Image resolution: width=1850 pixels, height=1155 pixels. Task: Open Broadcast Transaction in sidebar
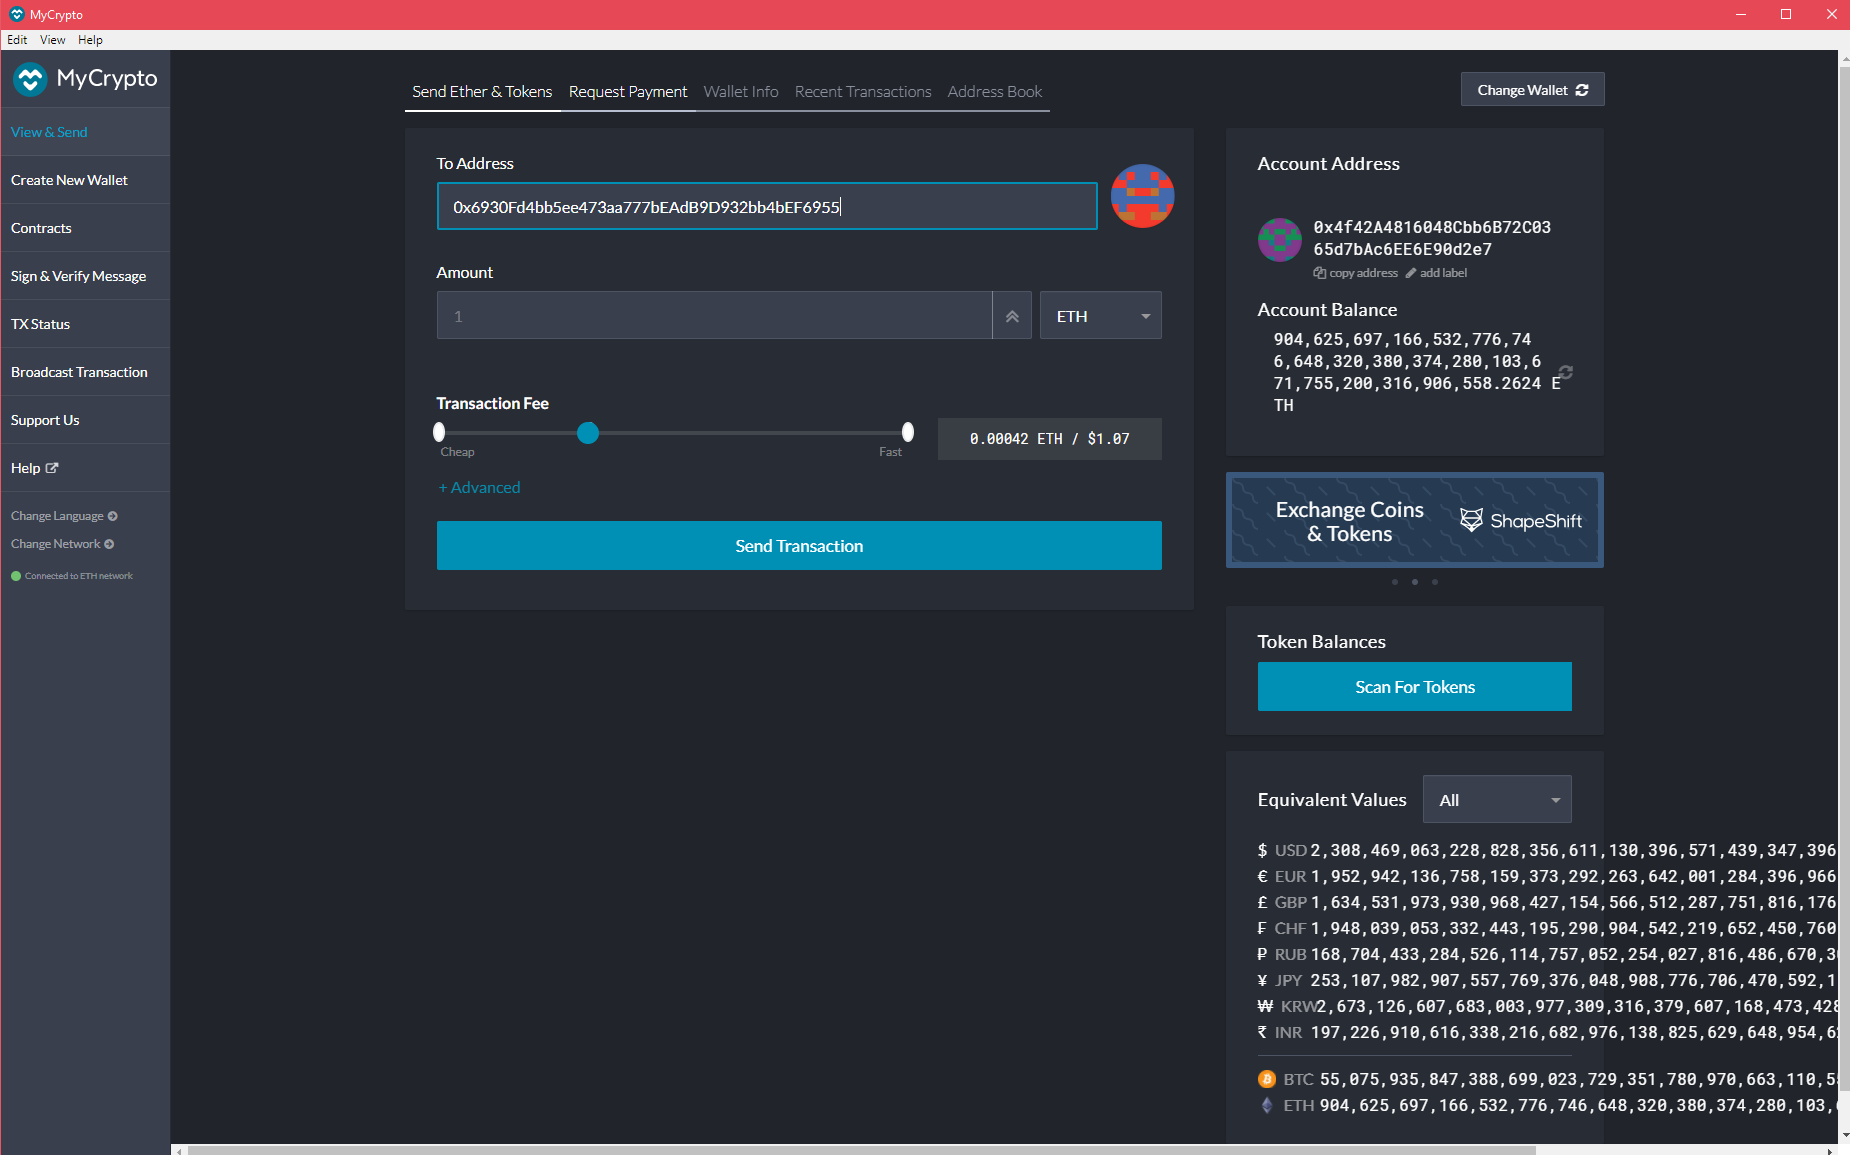coord(85,372)
